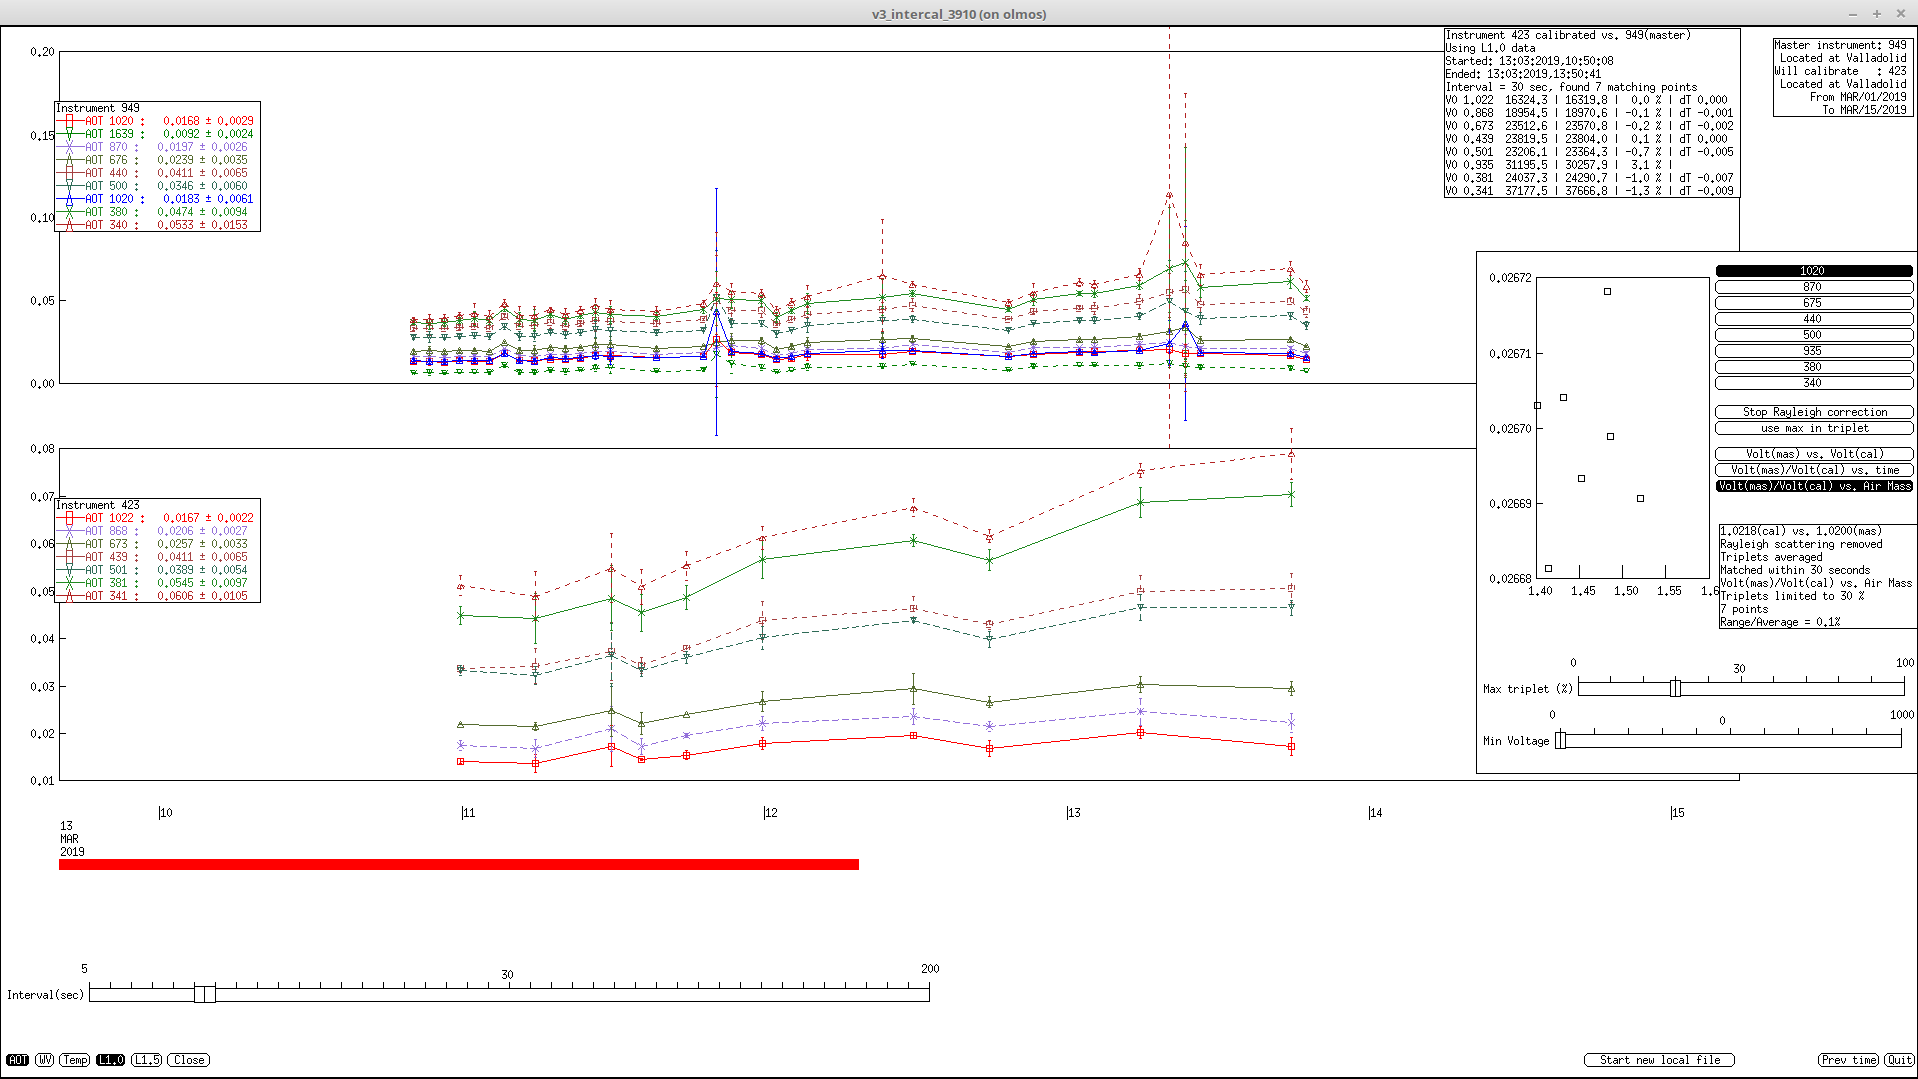Switch to the WV data view
1918x1079 pixels.
tap(45, 1060)
